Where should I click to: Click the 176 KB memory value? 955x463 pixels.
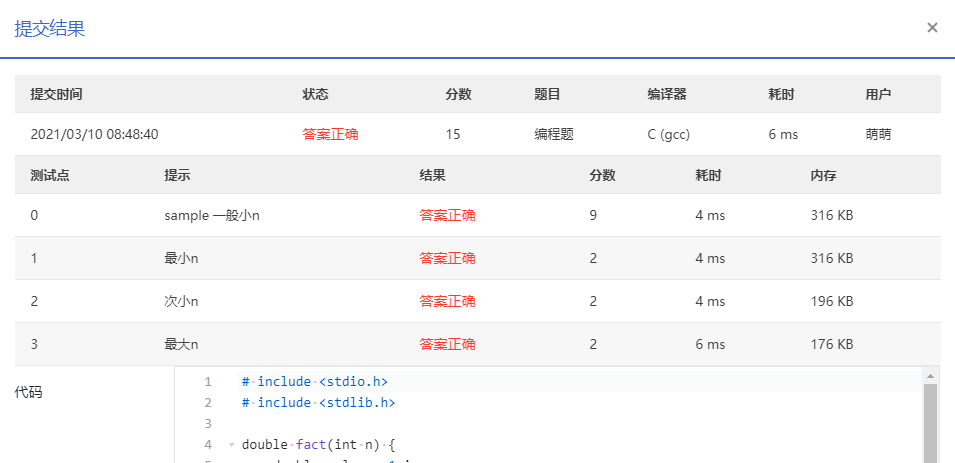[831, 345]
